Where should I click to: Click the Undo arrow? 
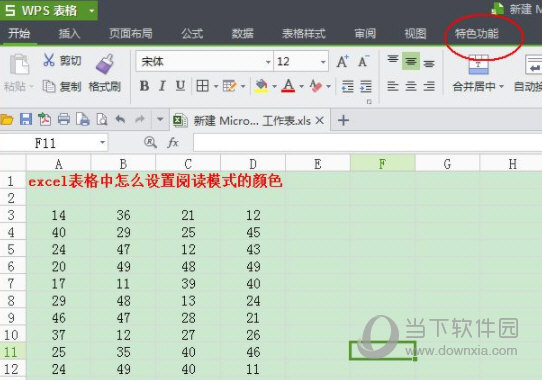(x=120, y=120)
